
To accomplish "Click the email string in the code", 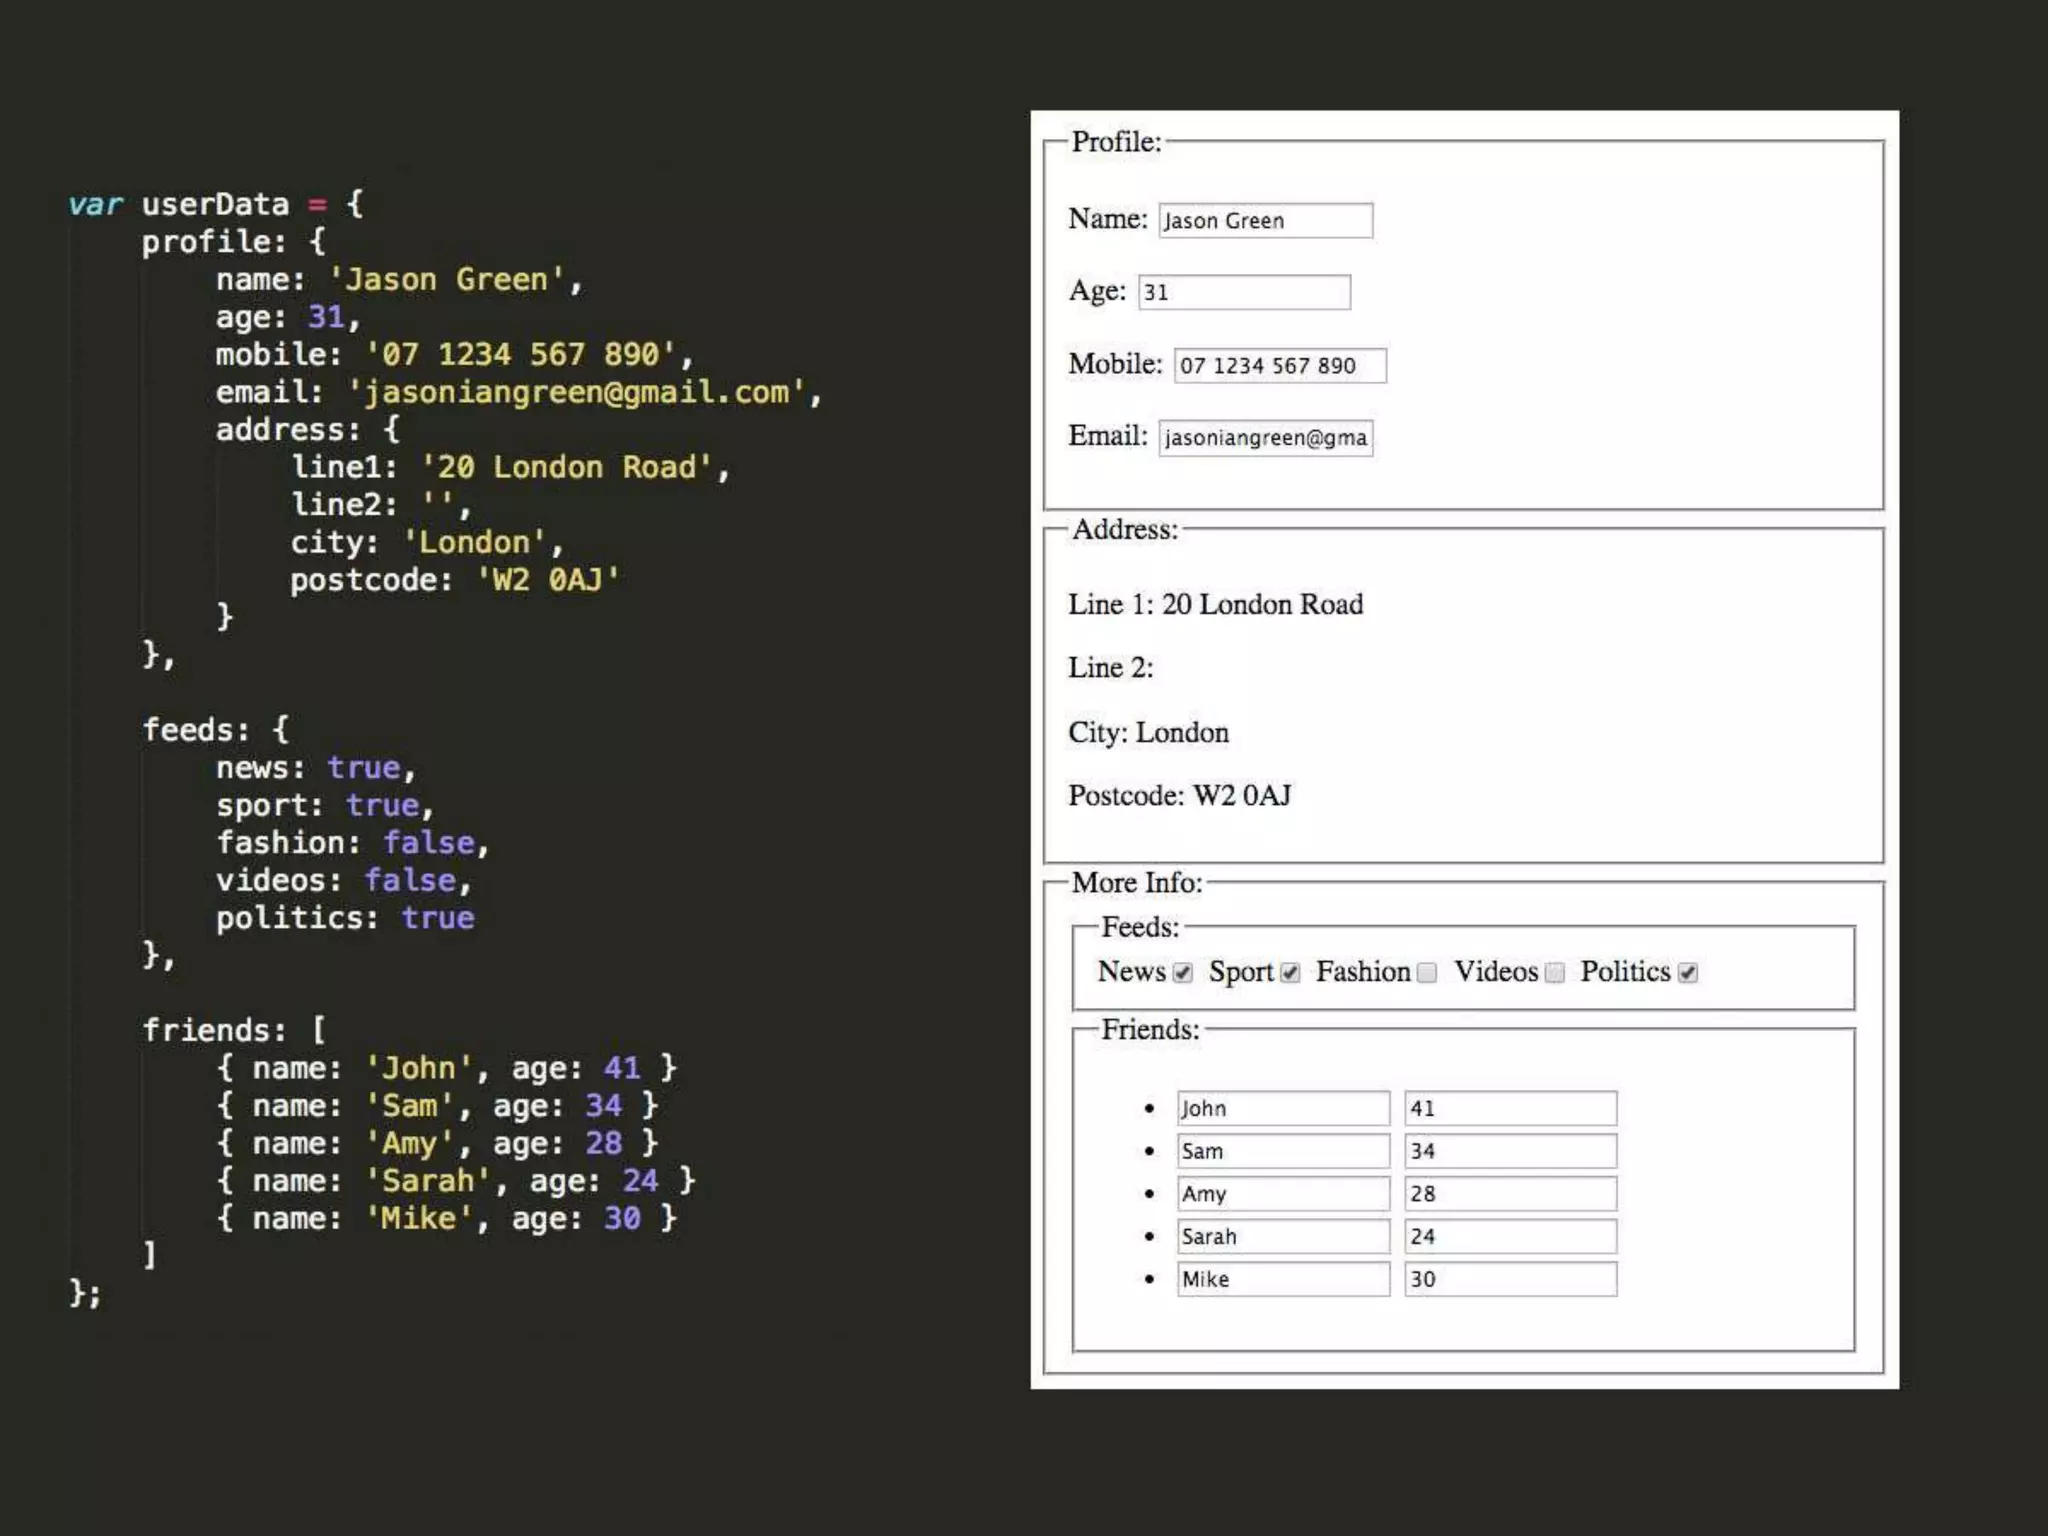I will (577, 392).
